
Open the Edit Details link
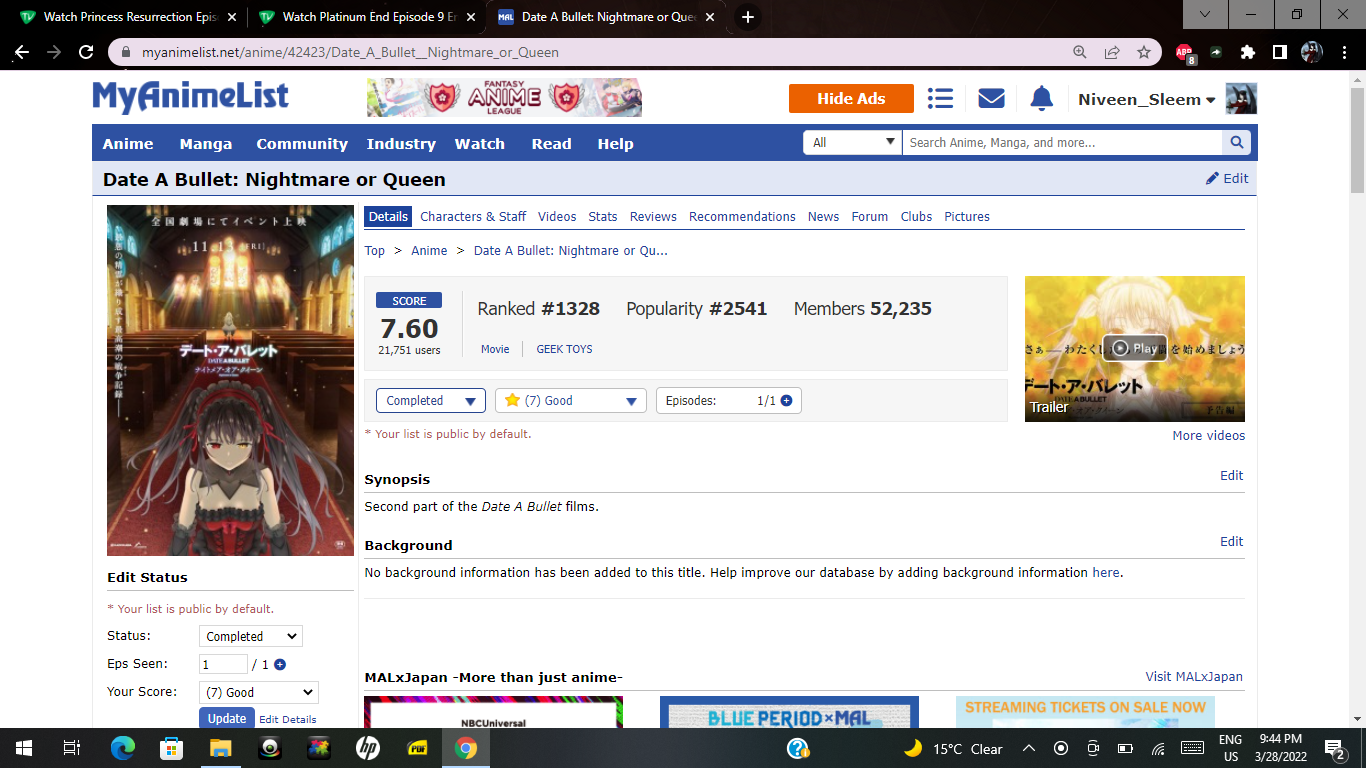click(x=288, y=719)
